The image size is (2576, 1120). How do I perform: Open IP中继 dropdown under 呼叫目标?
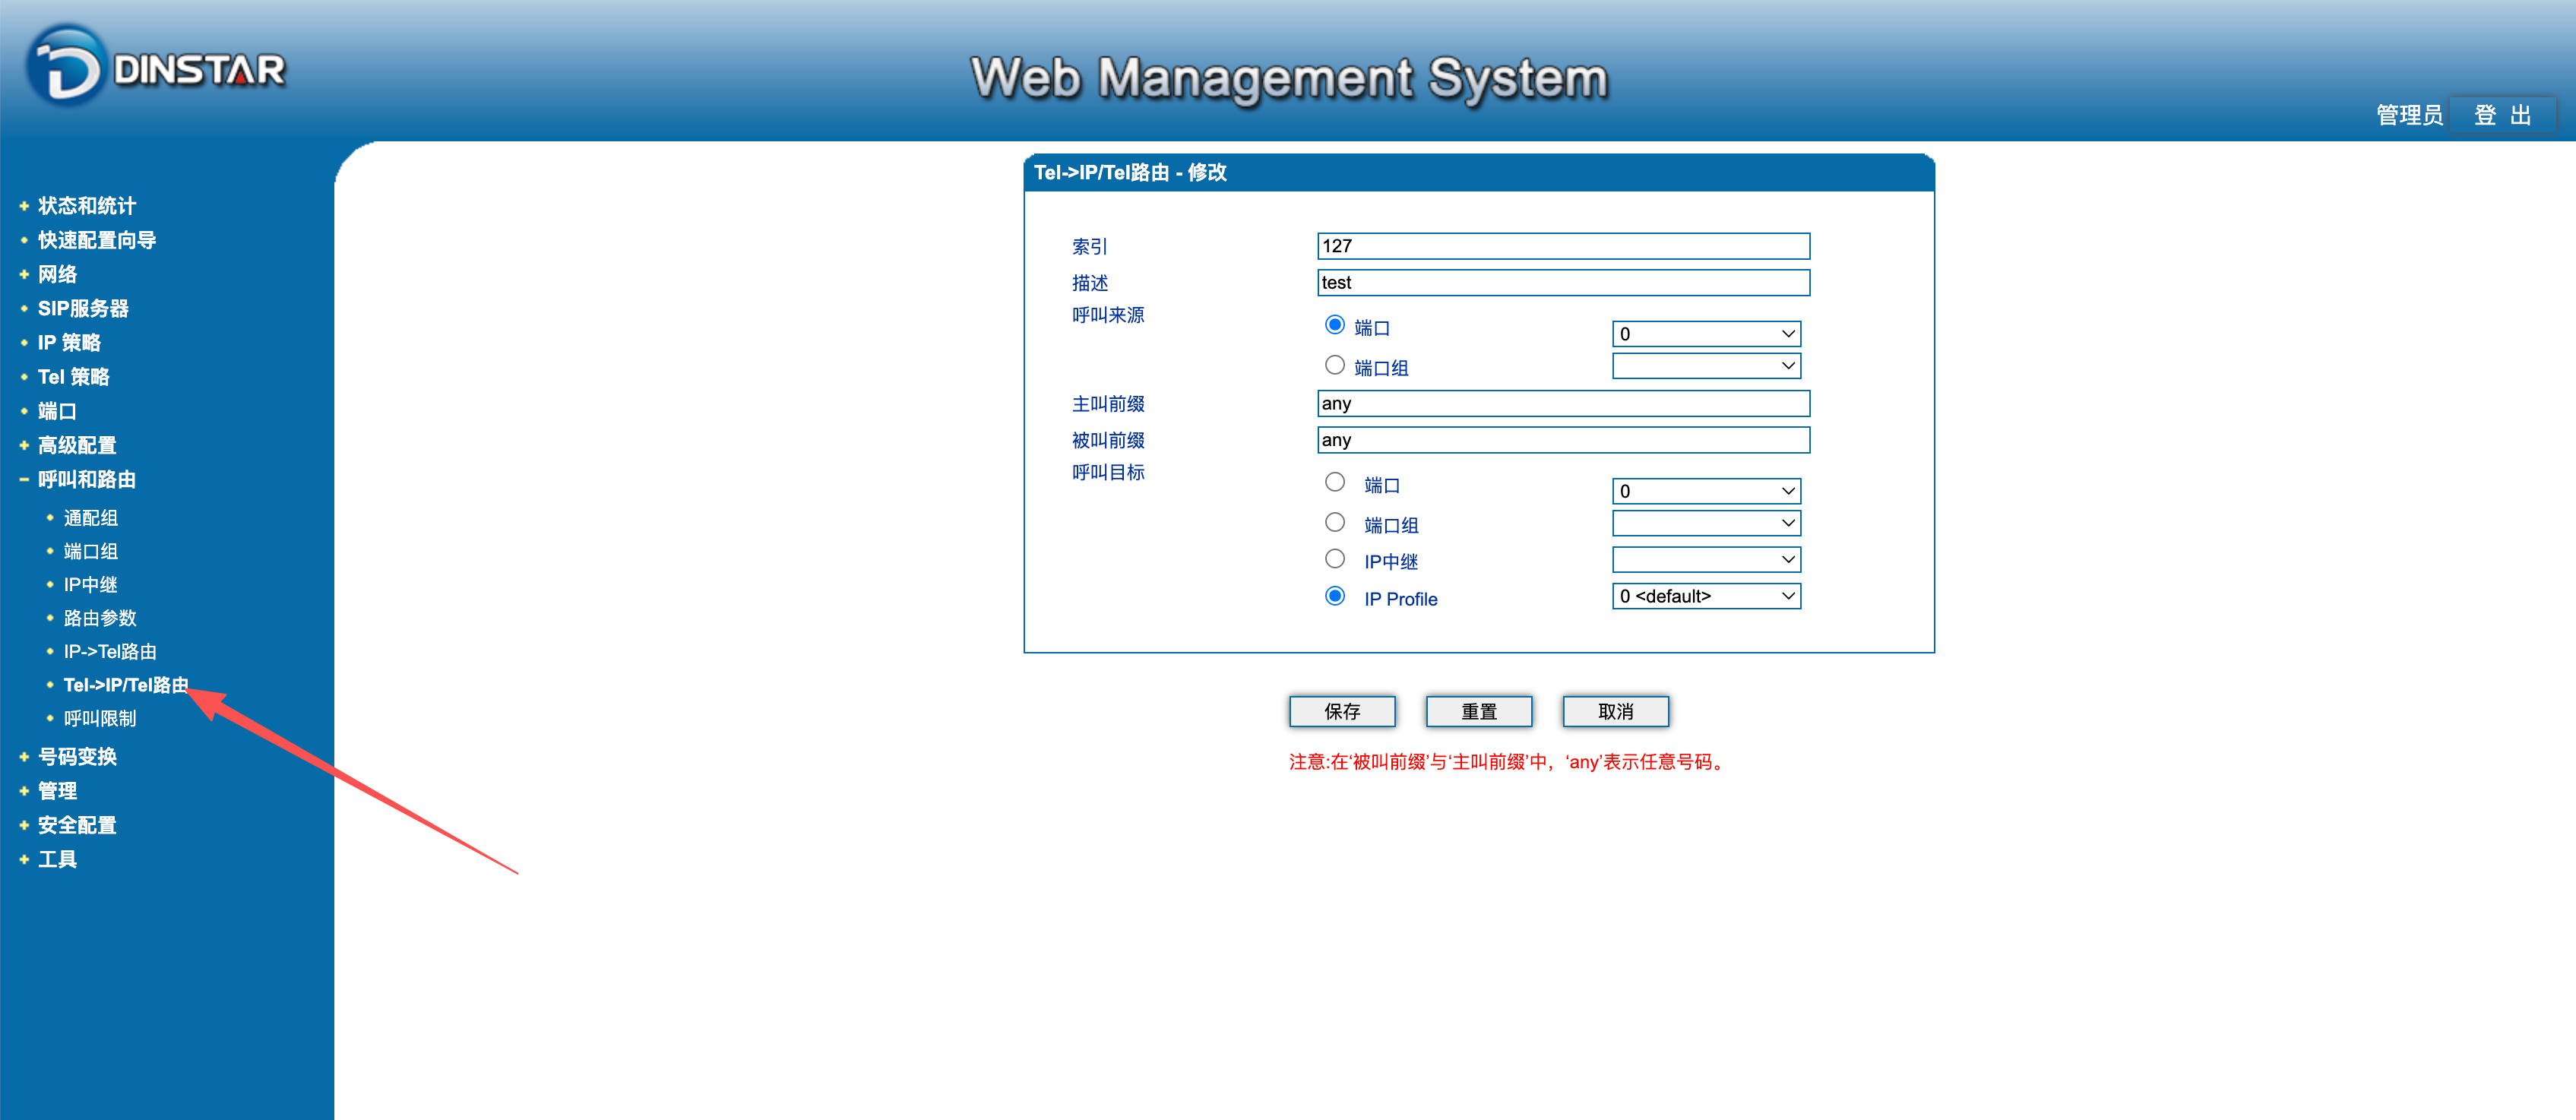pyautogui.click(x=1706, y=559)
